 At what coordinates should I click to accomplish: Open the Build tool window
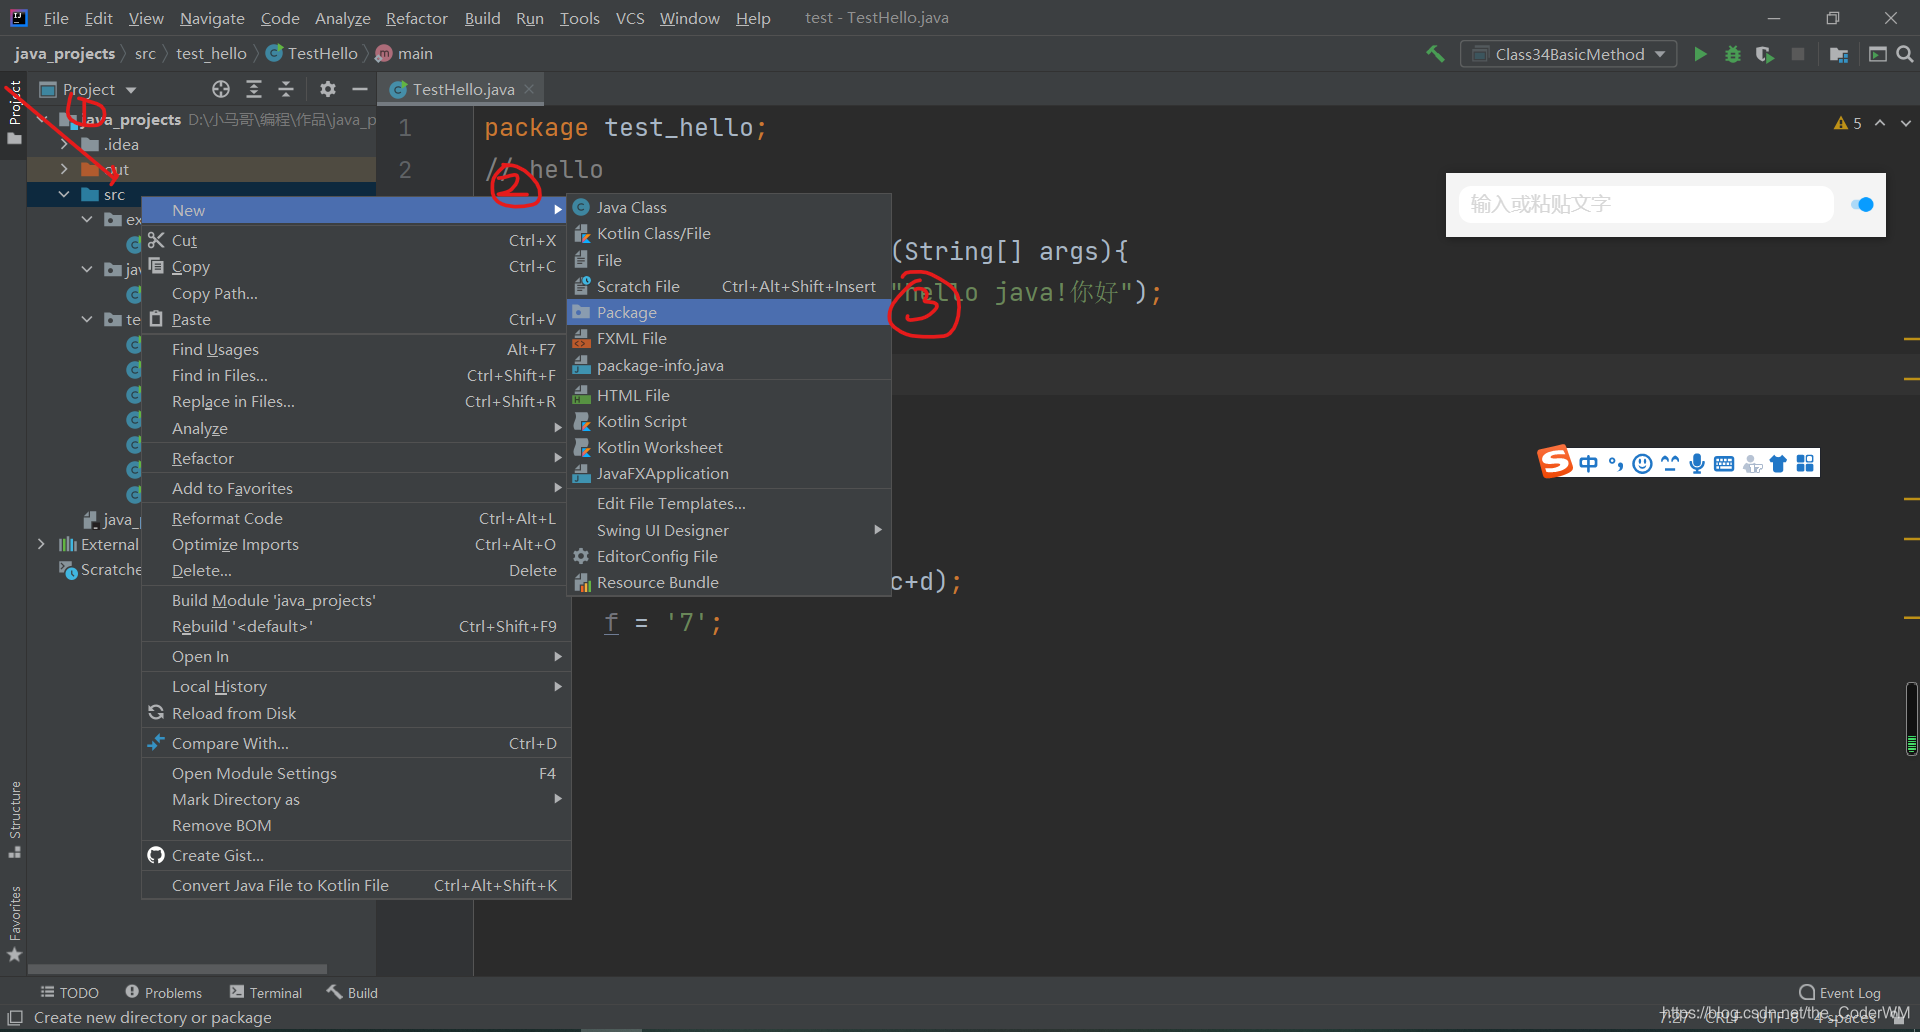(352, 993)
